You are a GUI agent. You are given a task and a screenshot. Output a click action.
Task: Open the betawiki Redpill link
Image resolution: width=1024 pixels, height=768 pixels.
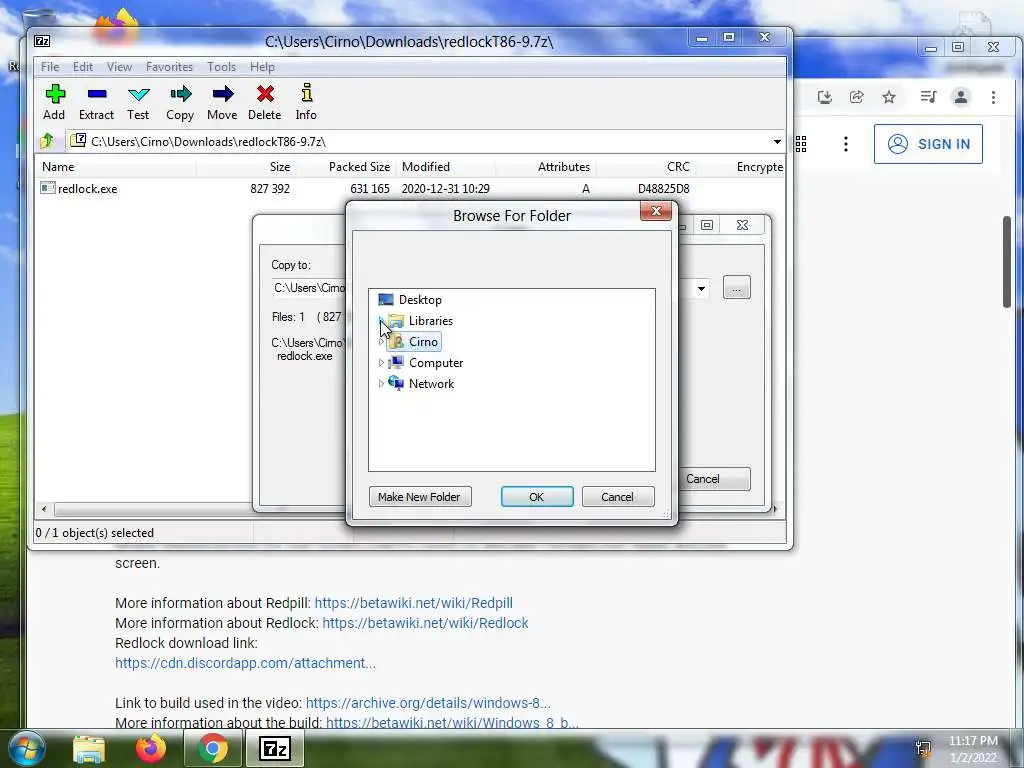(413, 603)
